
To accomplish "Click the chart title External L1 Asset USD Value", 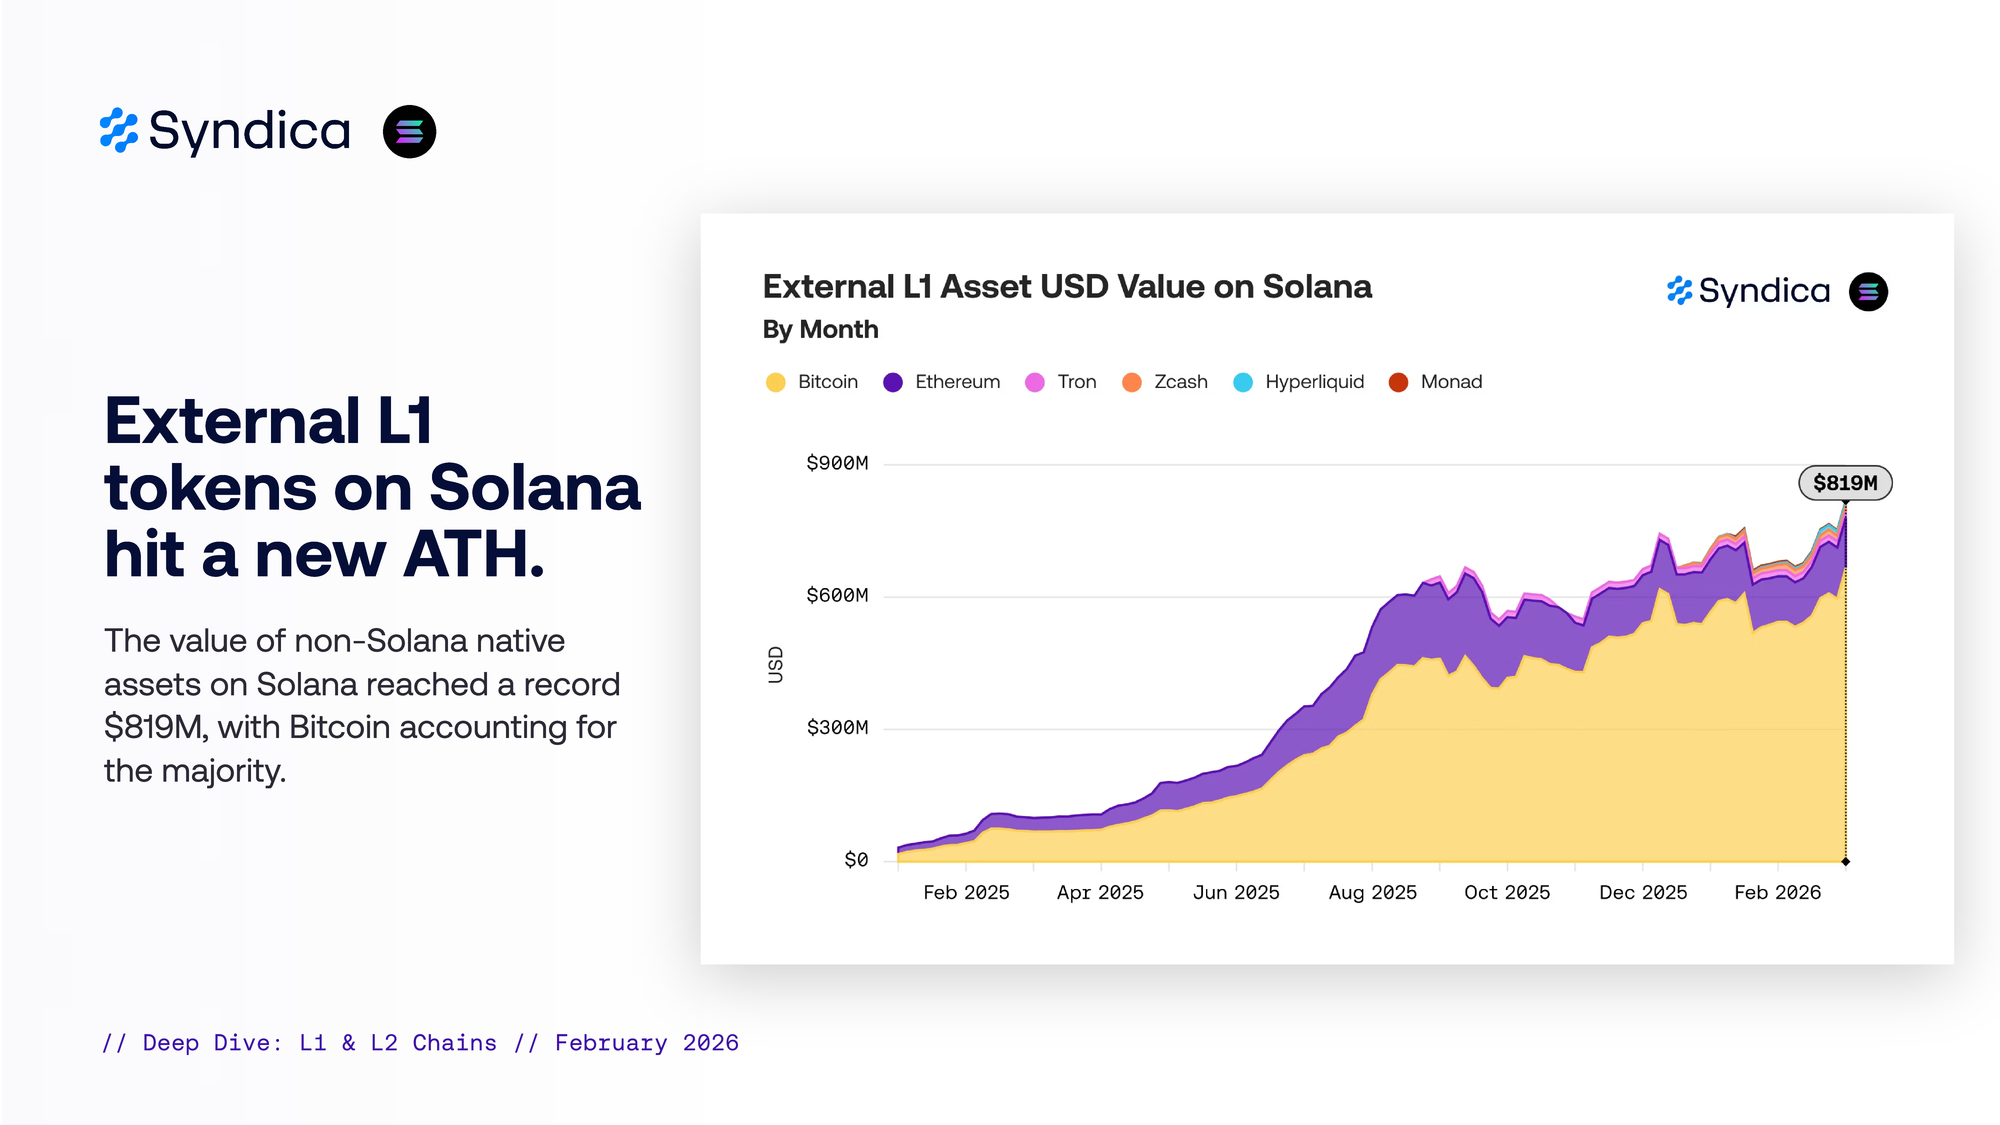I will pos(1067,287).
